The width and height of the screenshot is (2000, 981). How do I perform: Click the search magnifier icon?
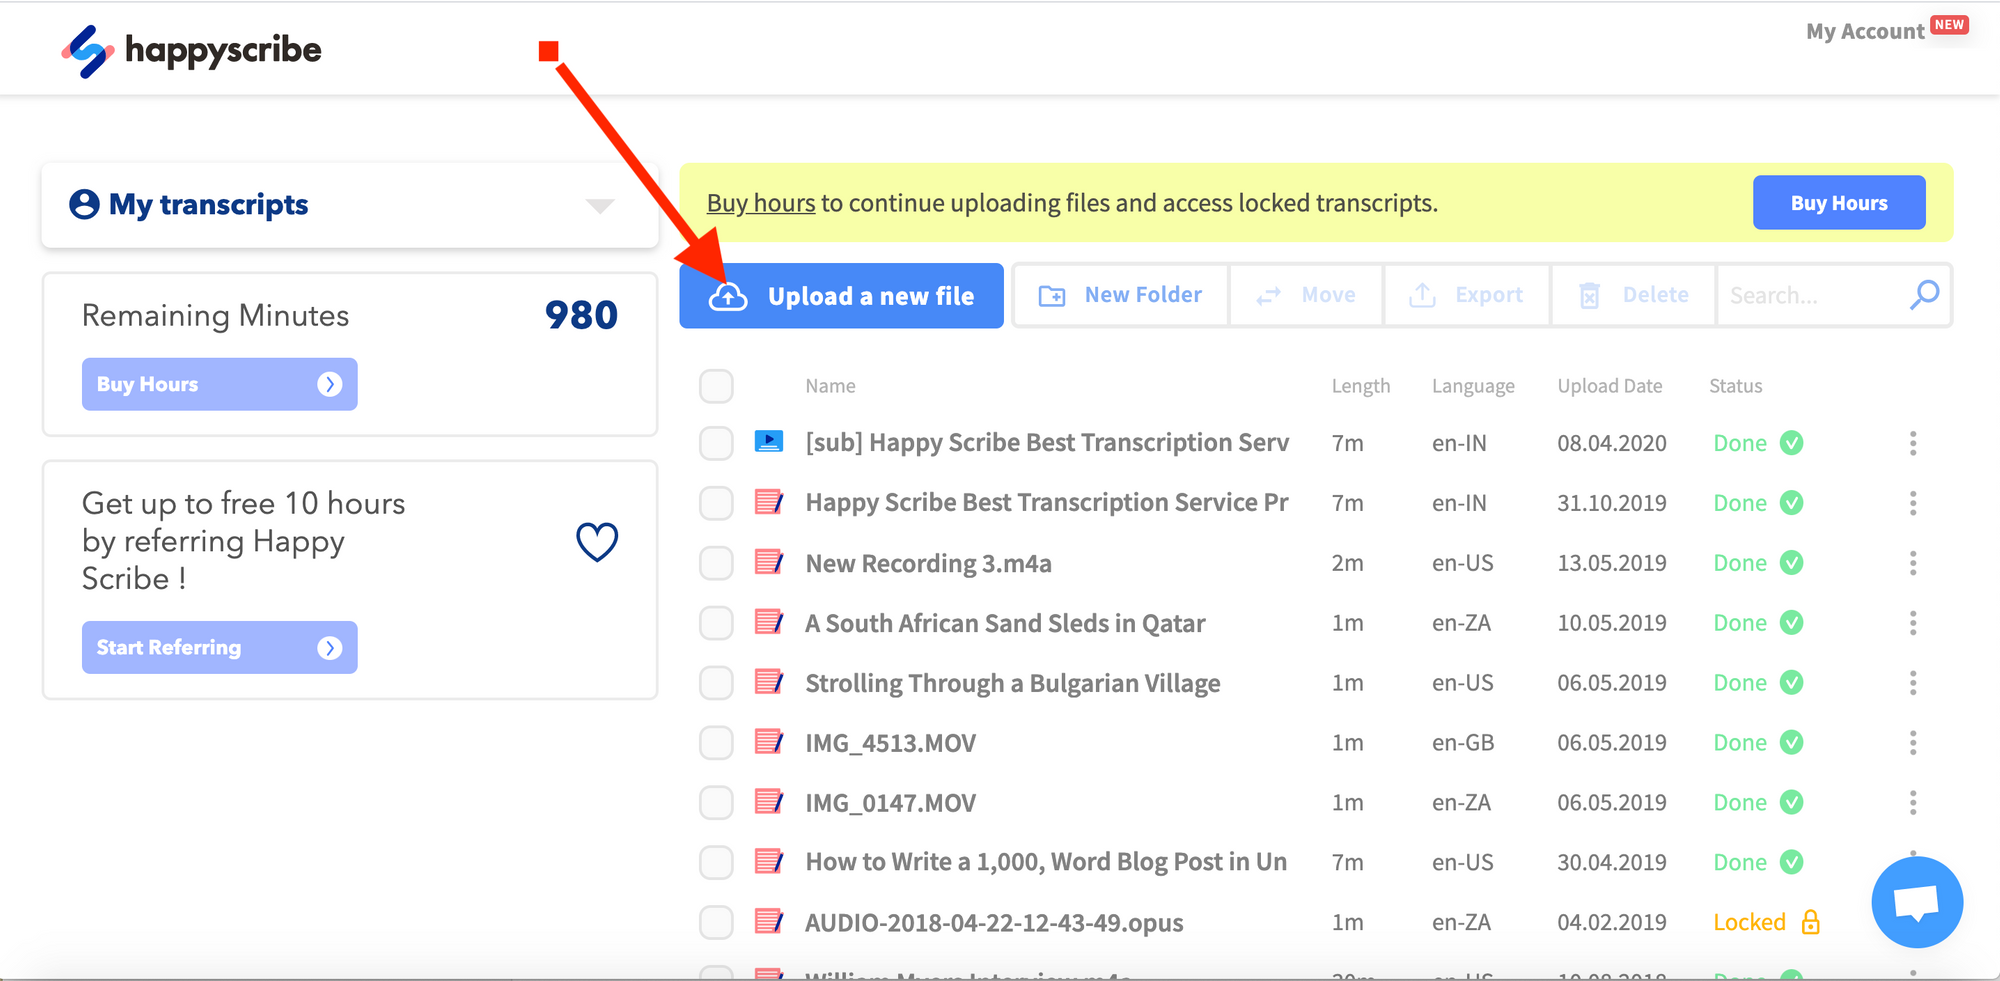pyautogui.click(x=1924, y=295)
